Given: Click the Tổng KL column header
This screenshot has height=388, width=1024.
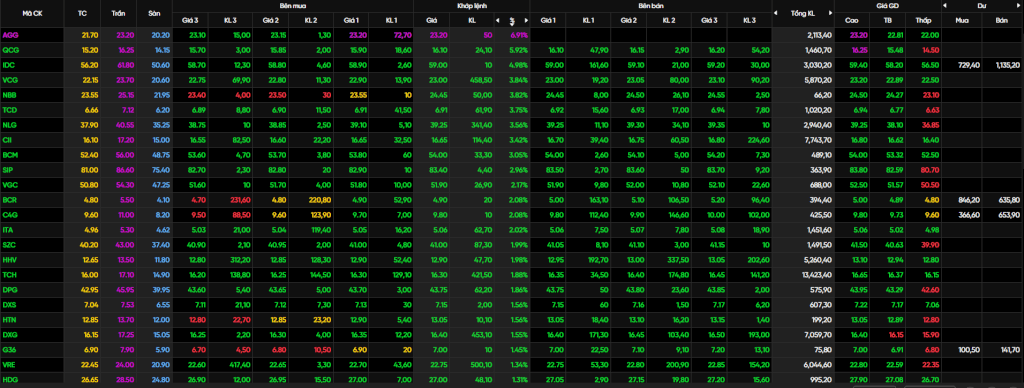Looking at the screenshot, I should click(x=803, y=13).
